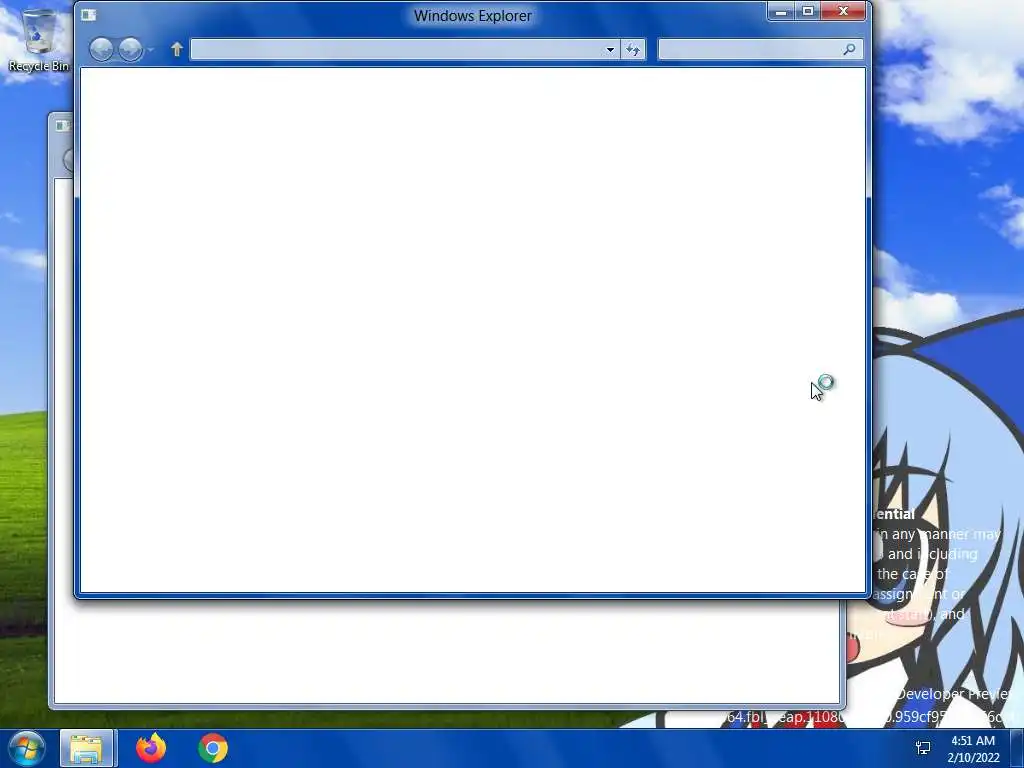Click Windows Explorer taskbar icon
Image resolution: width=1024 pixels, height=768 pixels.
[x=87, y=748]
